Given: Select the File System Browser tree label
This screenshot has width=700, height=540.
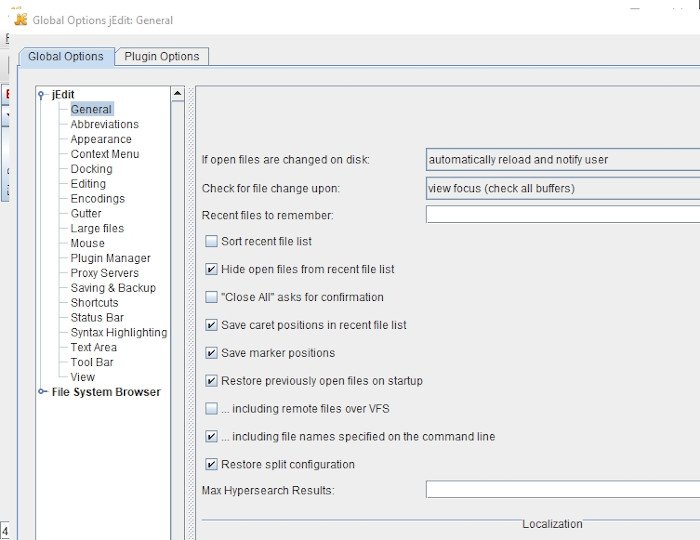Looking at the screenshot, I should click(x=106, y=392).
